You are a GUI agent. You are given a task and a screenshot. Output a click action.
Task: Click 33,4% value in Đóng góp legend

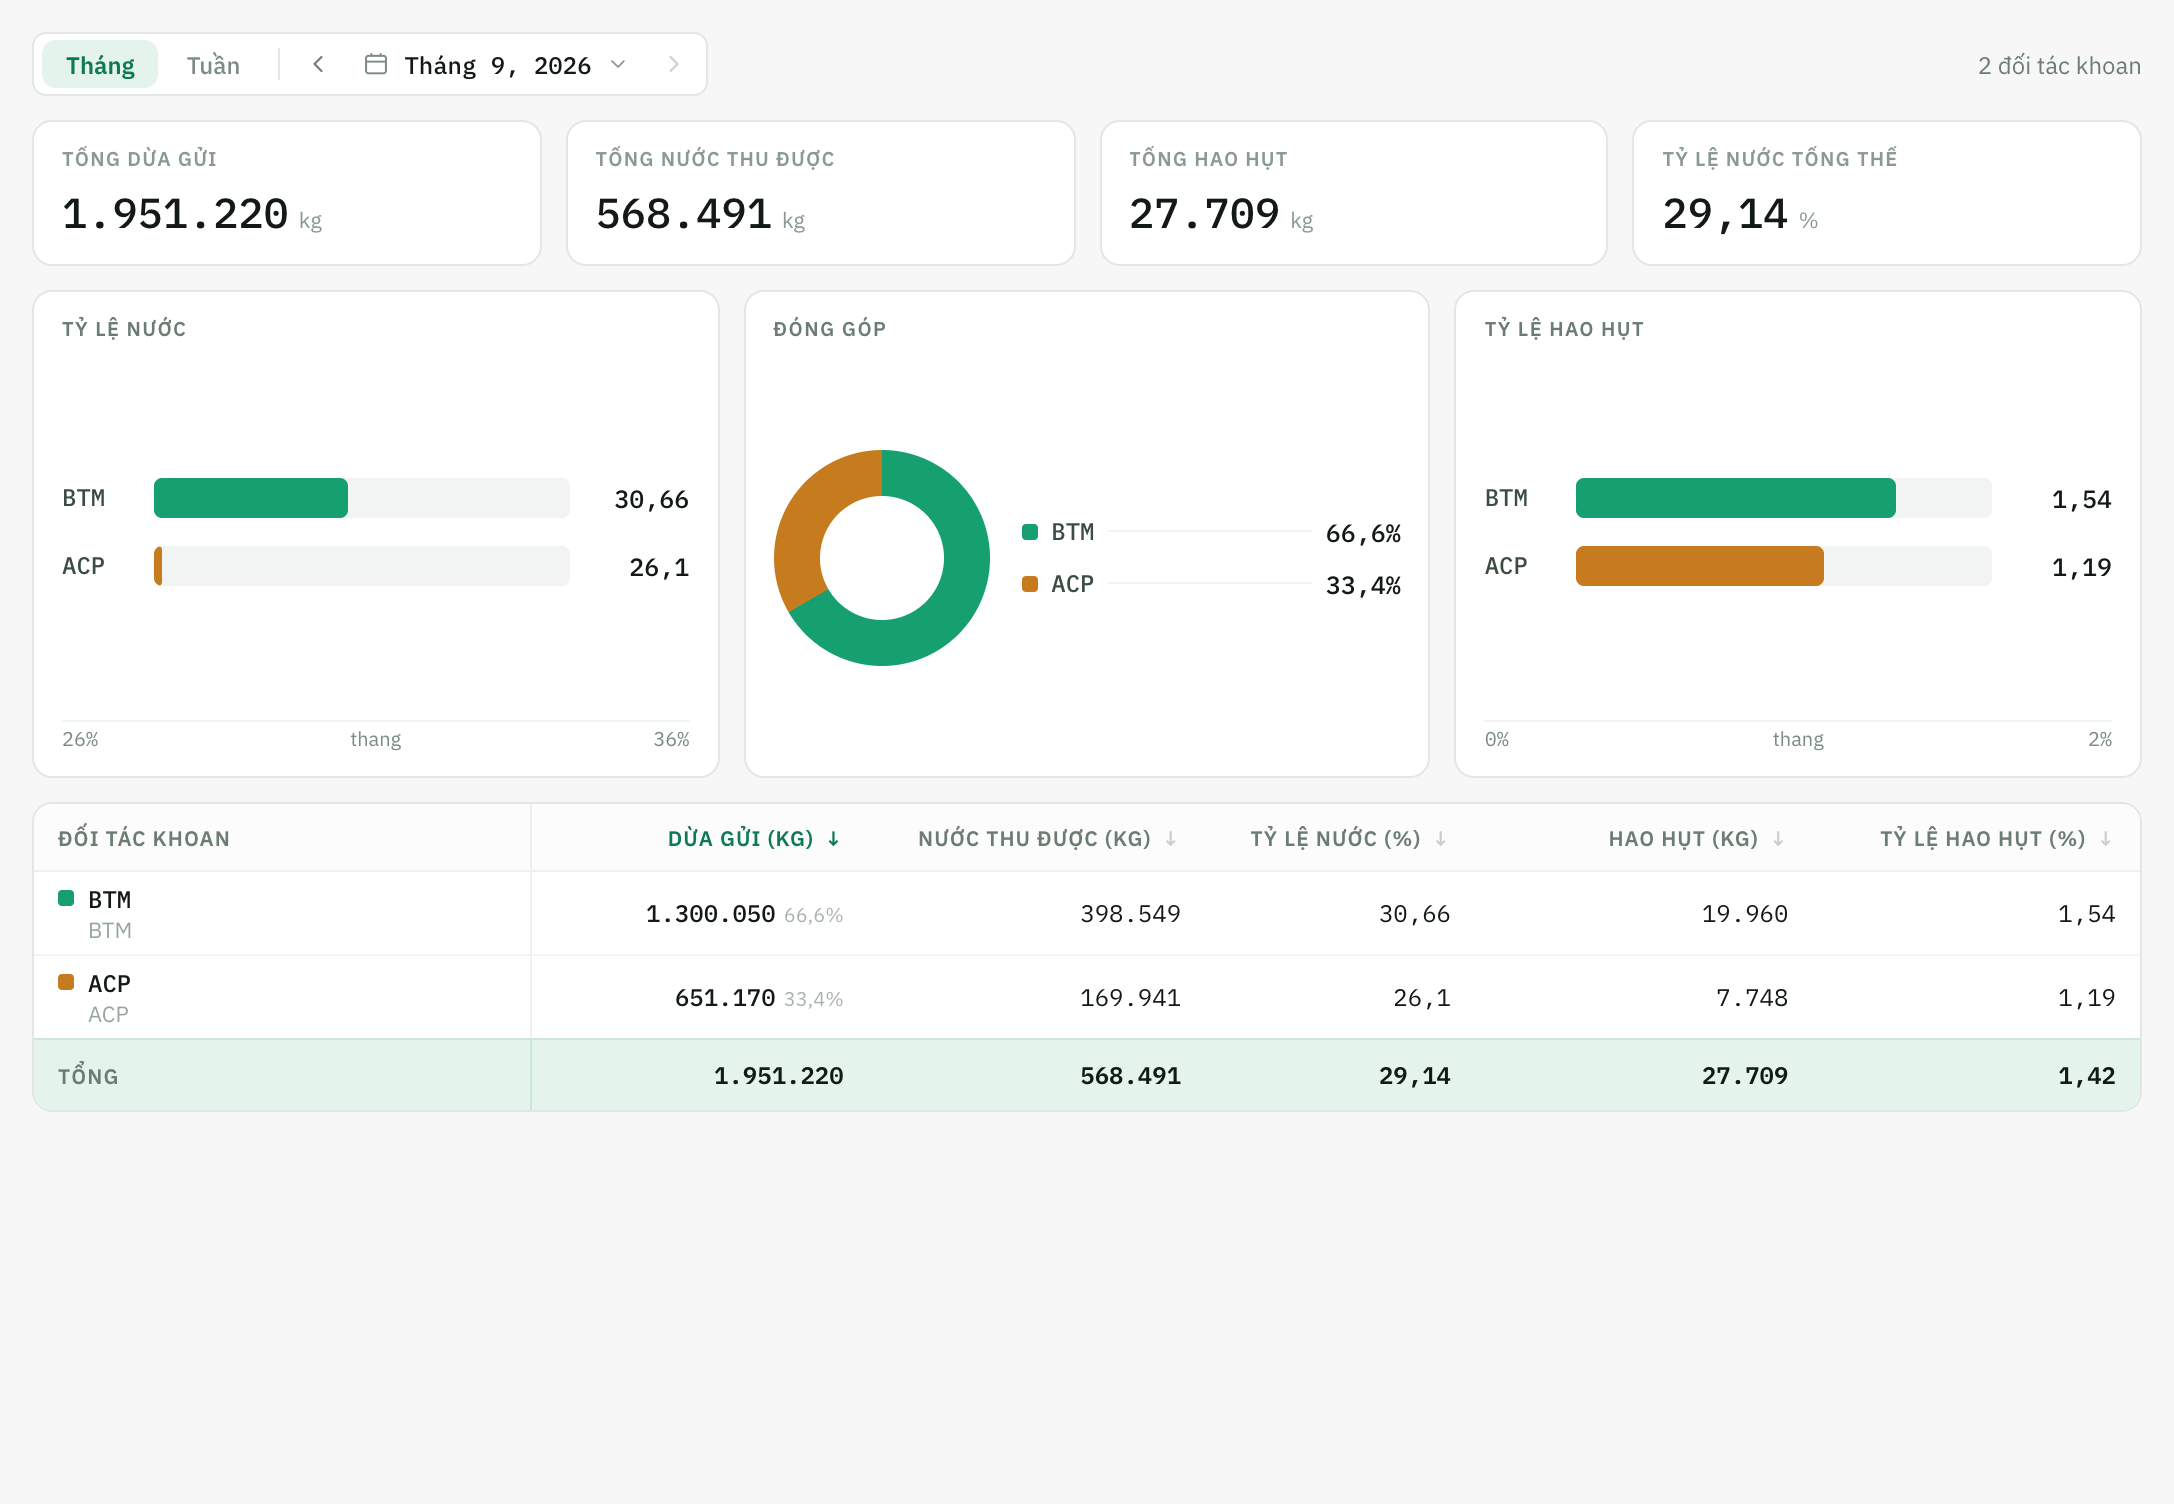click(x=1363, y=586)
